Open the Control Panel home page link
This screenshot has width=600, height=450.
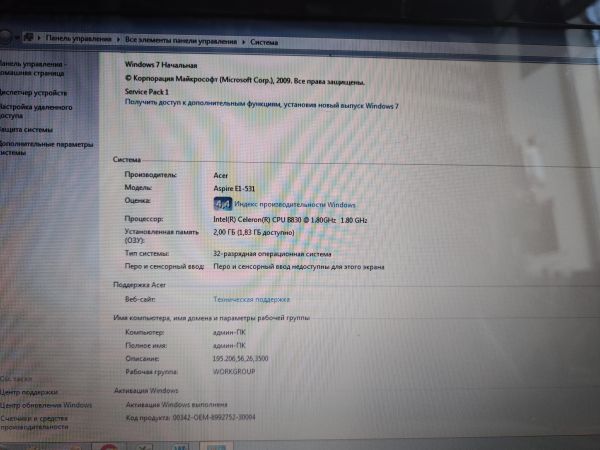[33, 68]
